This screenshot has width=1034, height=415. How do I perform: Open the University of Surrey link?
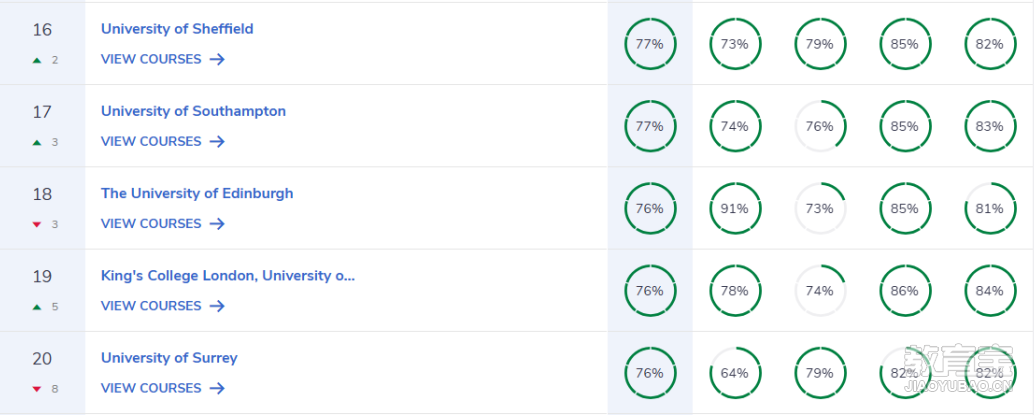(169, 358)
